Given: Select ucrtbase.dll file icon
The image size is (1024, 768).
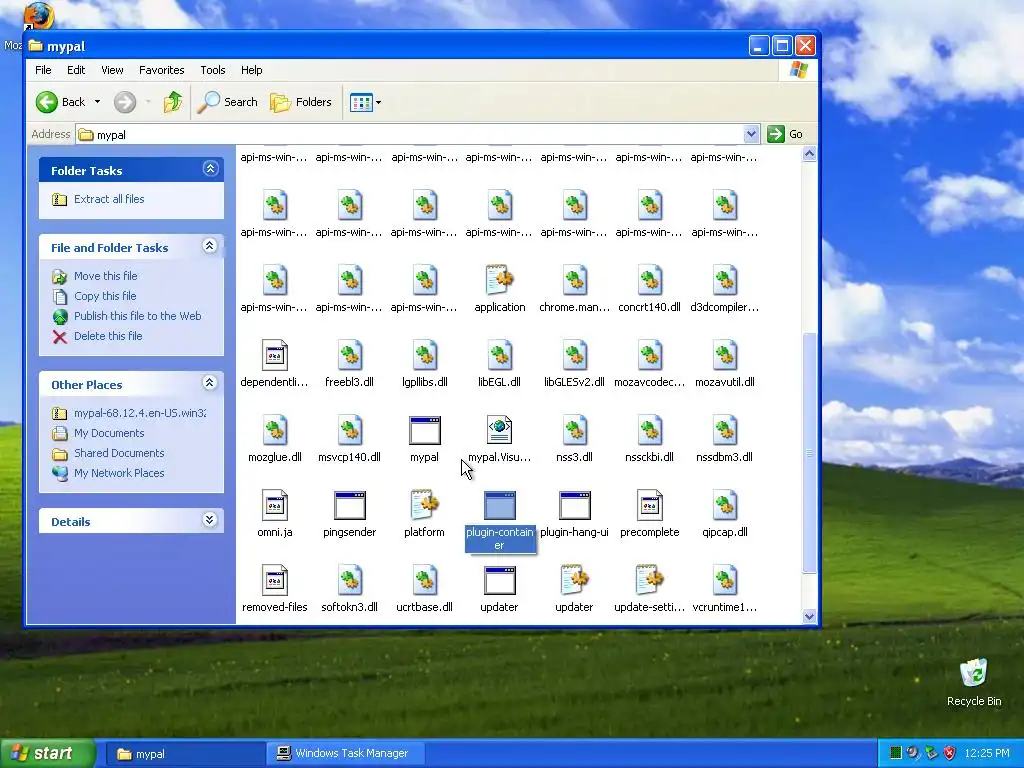Looking at the screenshot, I should [424, 581].
